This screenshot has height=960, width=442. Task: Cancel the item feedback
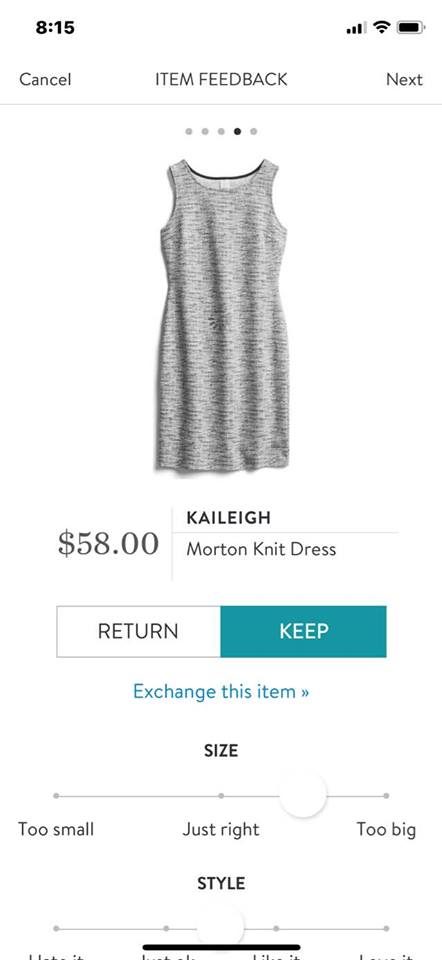(x=45, y=80)
